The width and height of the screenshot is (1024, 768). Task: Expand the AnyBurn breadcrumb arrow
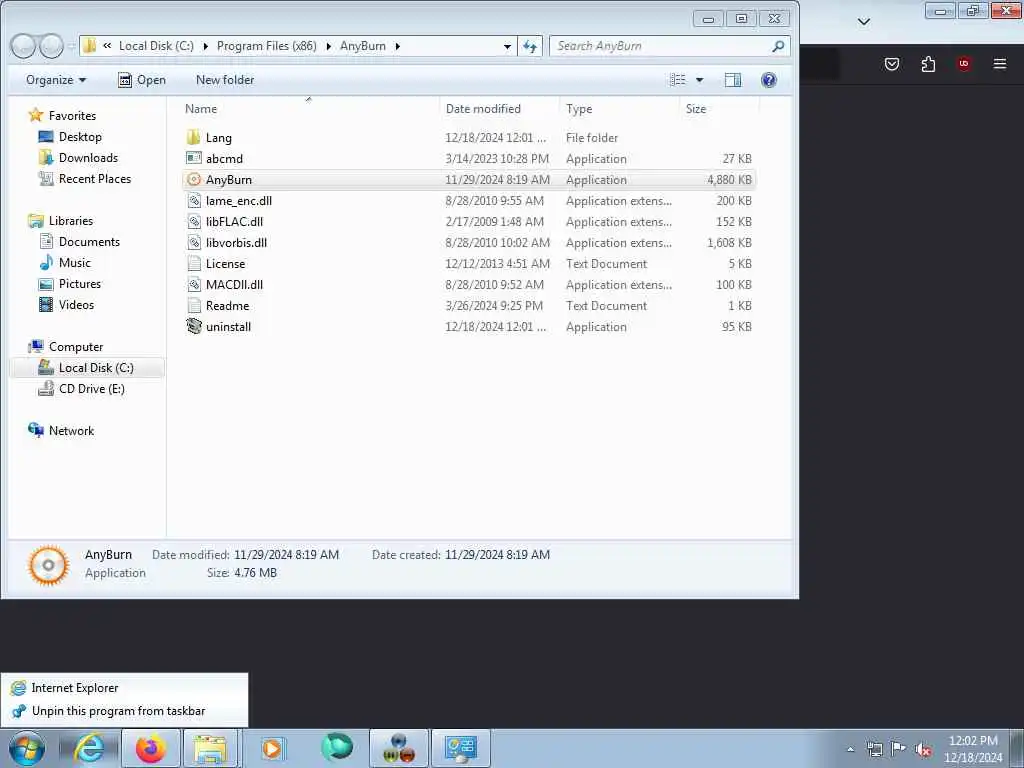(397, 46)
